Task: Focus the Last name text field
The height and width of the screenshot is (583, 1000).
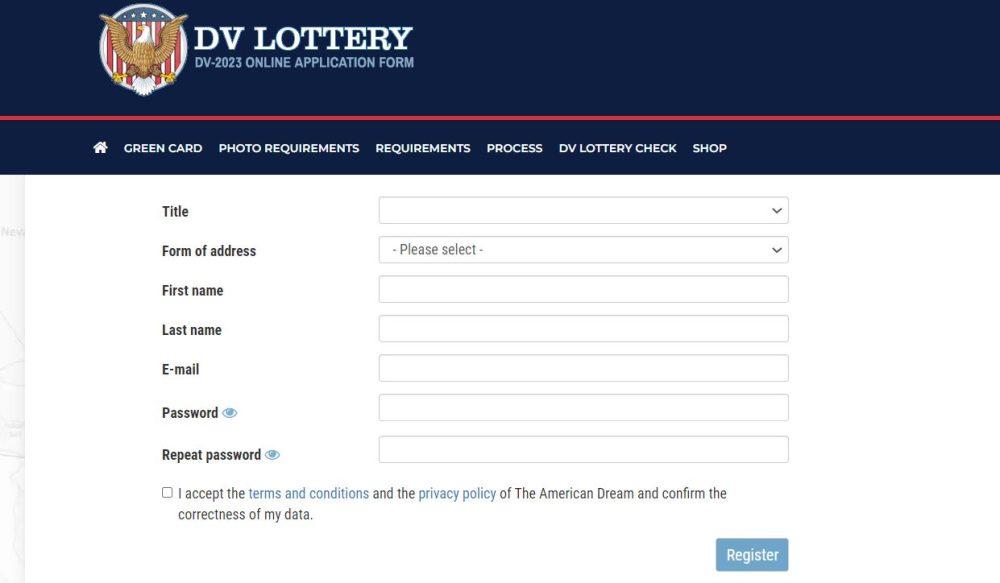Action: 583,329
